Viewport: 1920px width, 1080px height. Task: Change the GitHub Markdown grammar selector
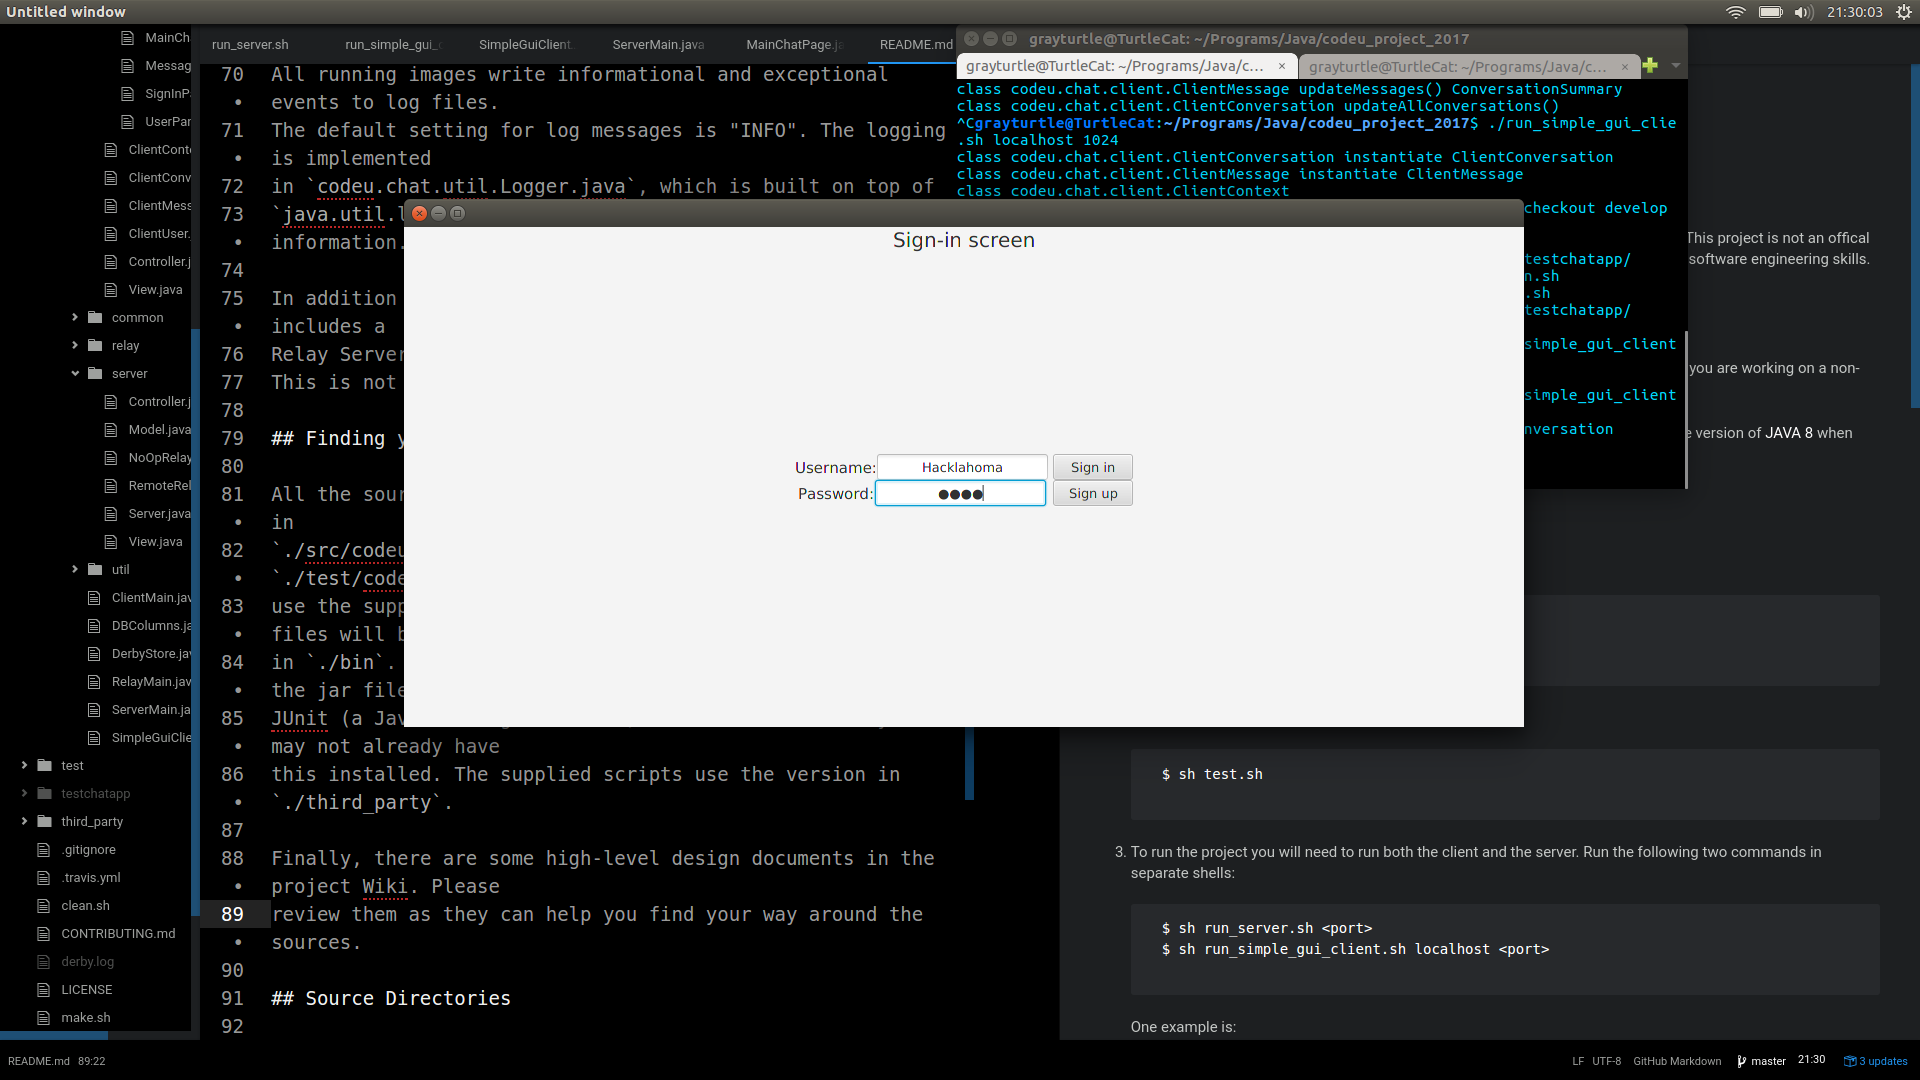[x=1677, y=1061]
